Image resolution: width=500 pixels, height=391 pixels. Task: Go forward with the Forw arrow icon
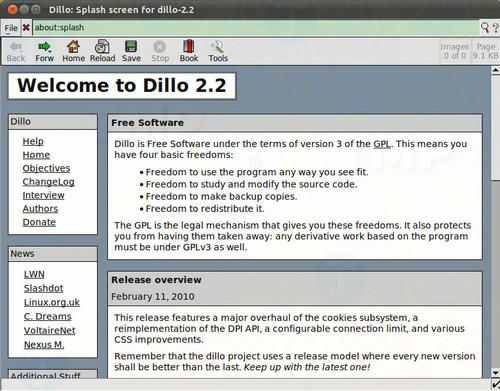point(44,47)
